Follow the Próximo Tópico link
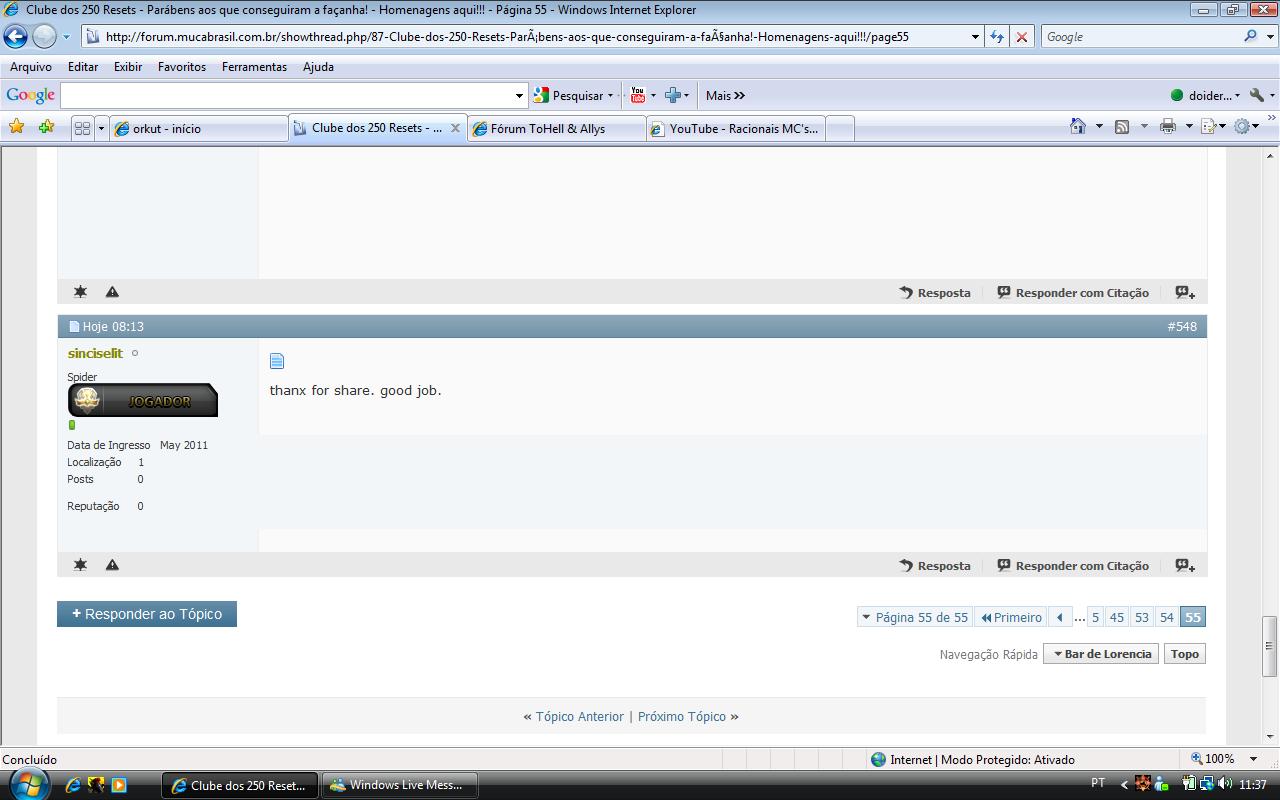Viewport: 1280px width, 800px height. click(681, 716)
